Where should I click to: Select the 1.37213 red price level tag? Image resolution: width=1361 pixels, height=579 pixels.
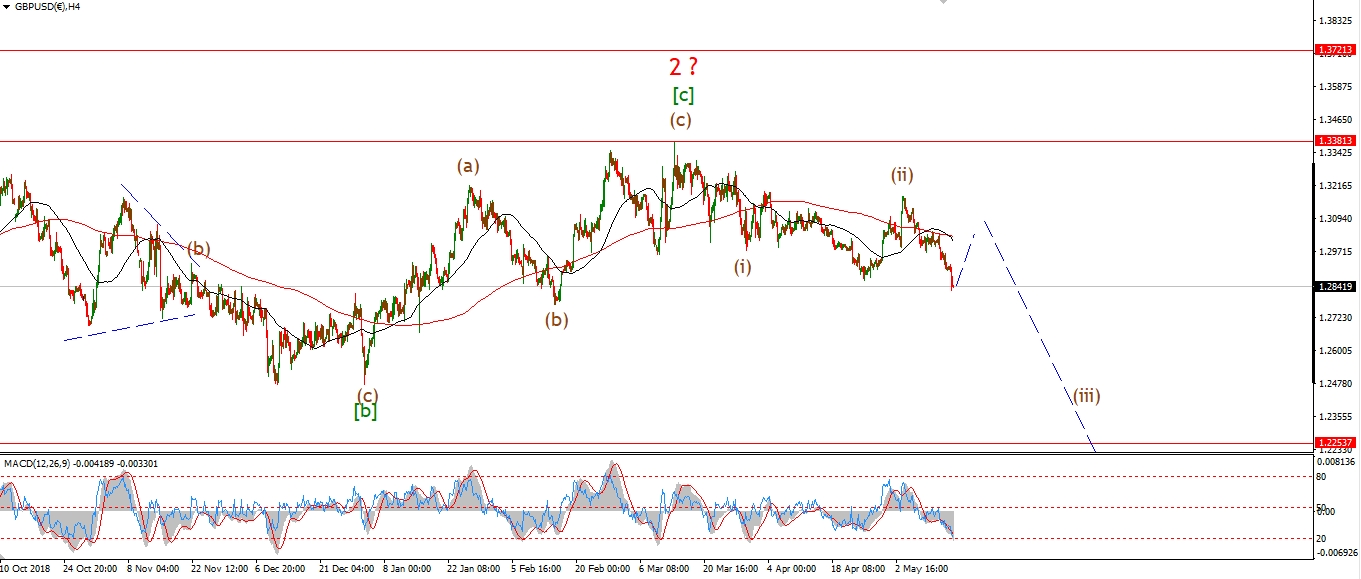point(1336,49)
